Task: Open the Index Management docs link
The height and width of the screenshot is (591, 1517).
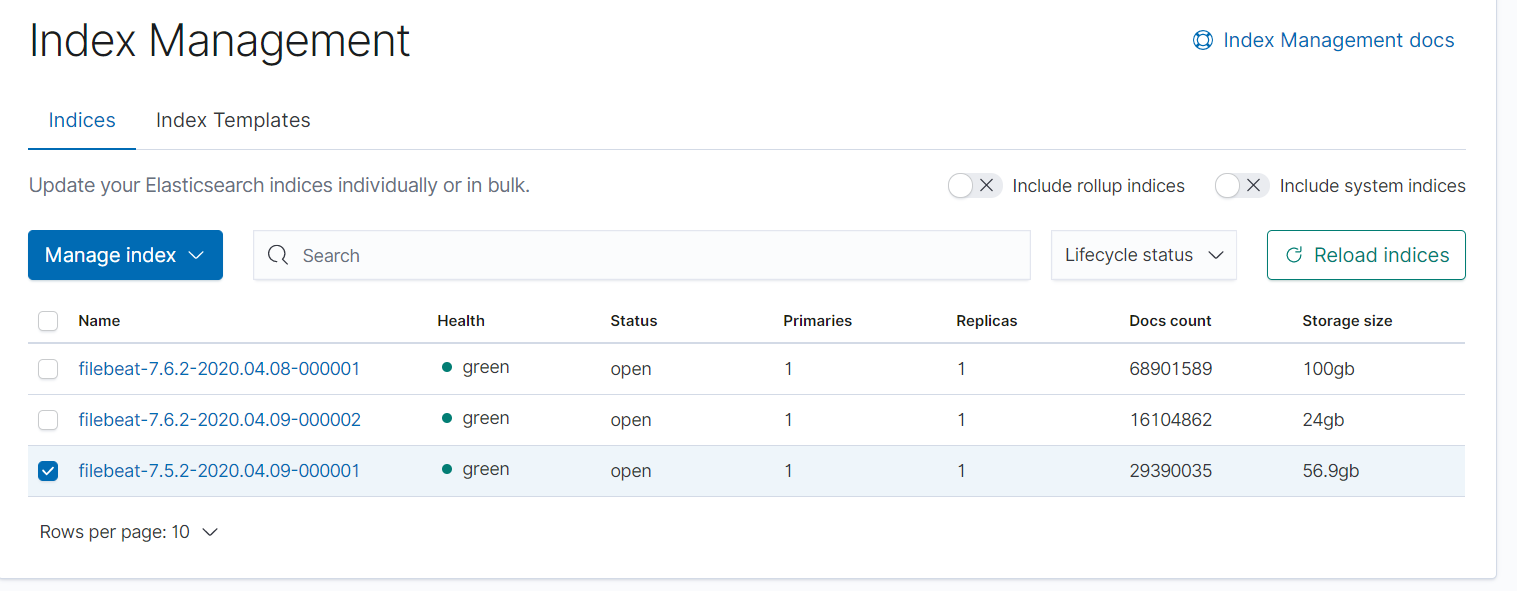Action: point(1338,41)
